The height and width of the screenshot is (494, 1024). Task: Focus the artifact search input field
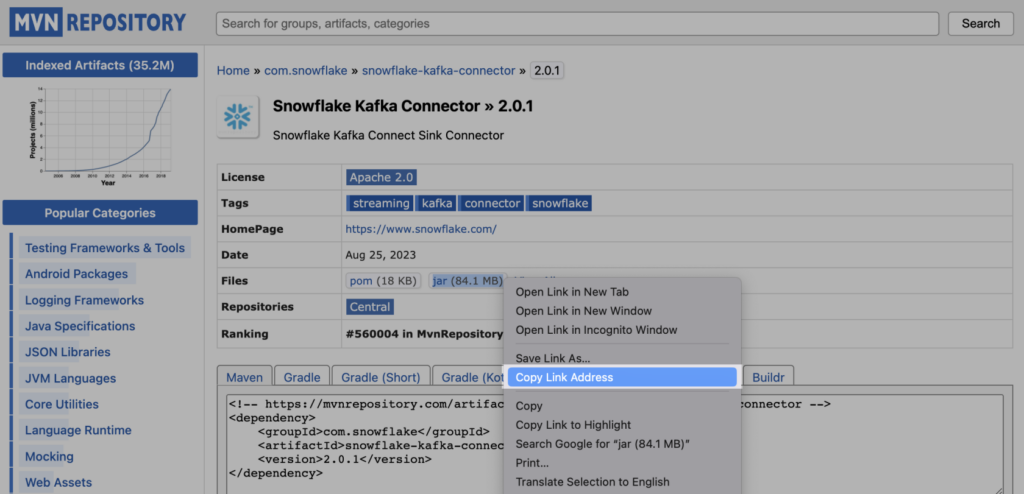[x=577, y=23]
